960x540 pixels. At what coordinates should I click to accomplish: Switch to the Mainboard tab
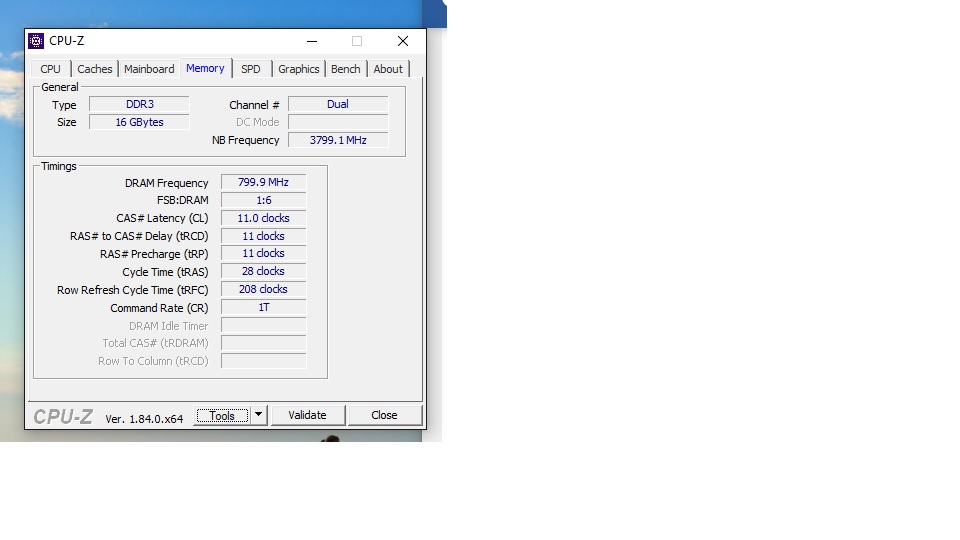click(x=149, y=69)
